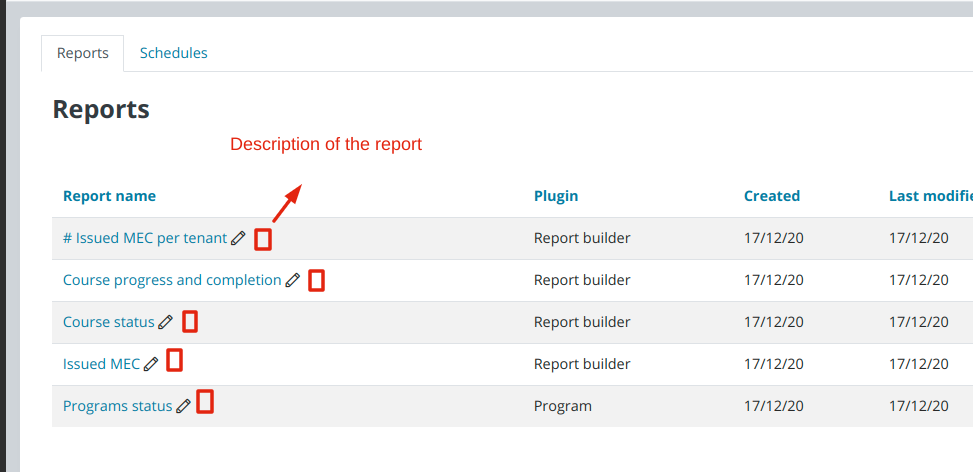Sort reports by Plugin column header
The height and width of the screenshot is (472, 973).
[556, 196]
